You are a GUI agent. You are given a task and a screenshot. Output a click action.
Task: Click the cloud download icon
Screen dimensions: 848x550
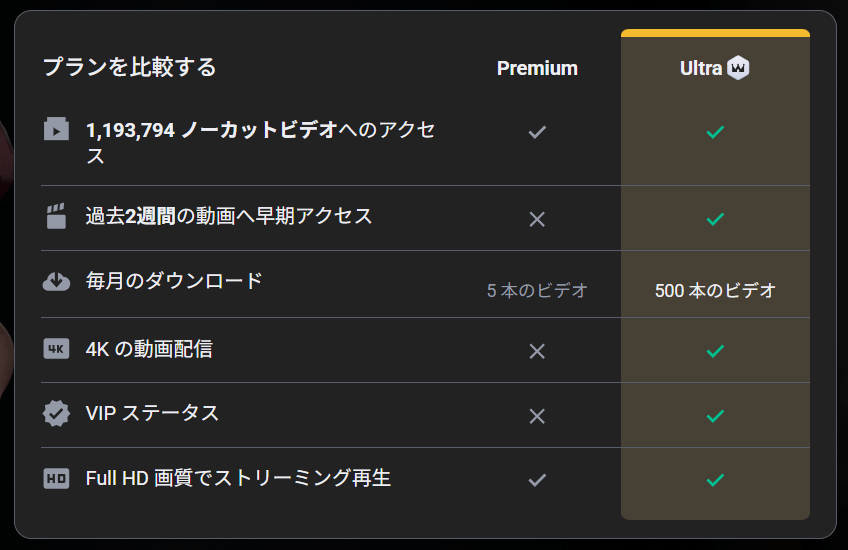[x=57, y=281]
